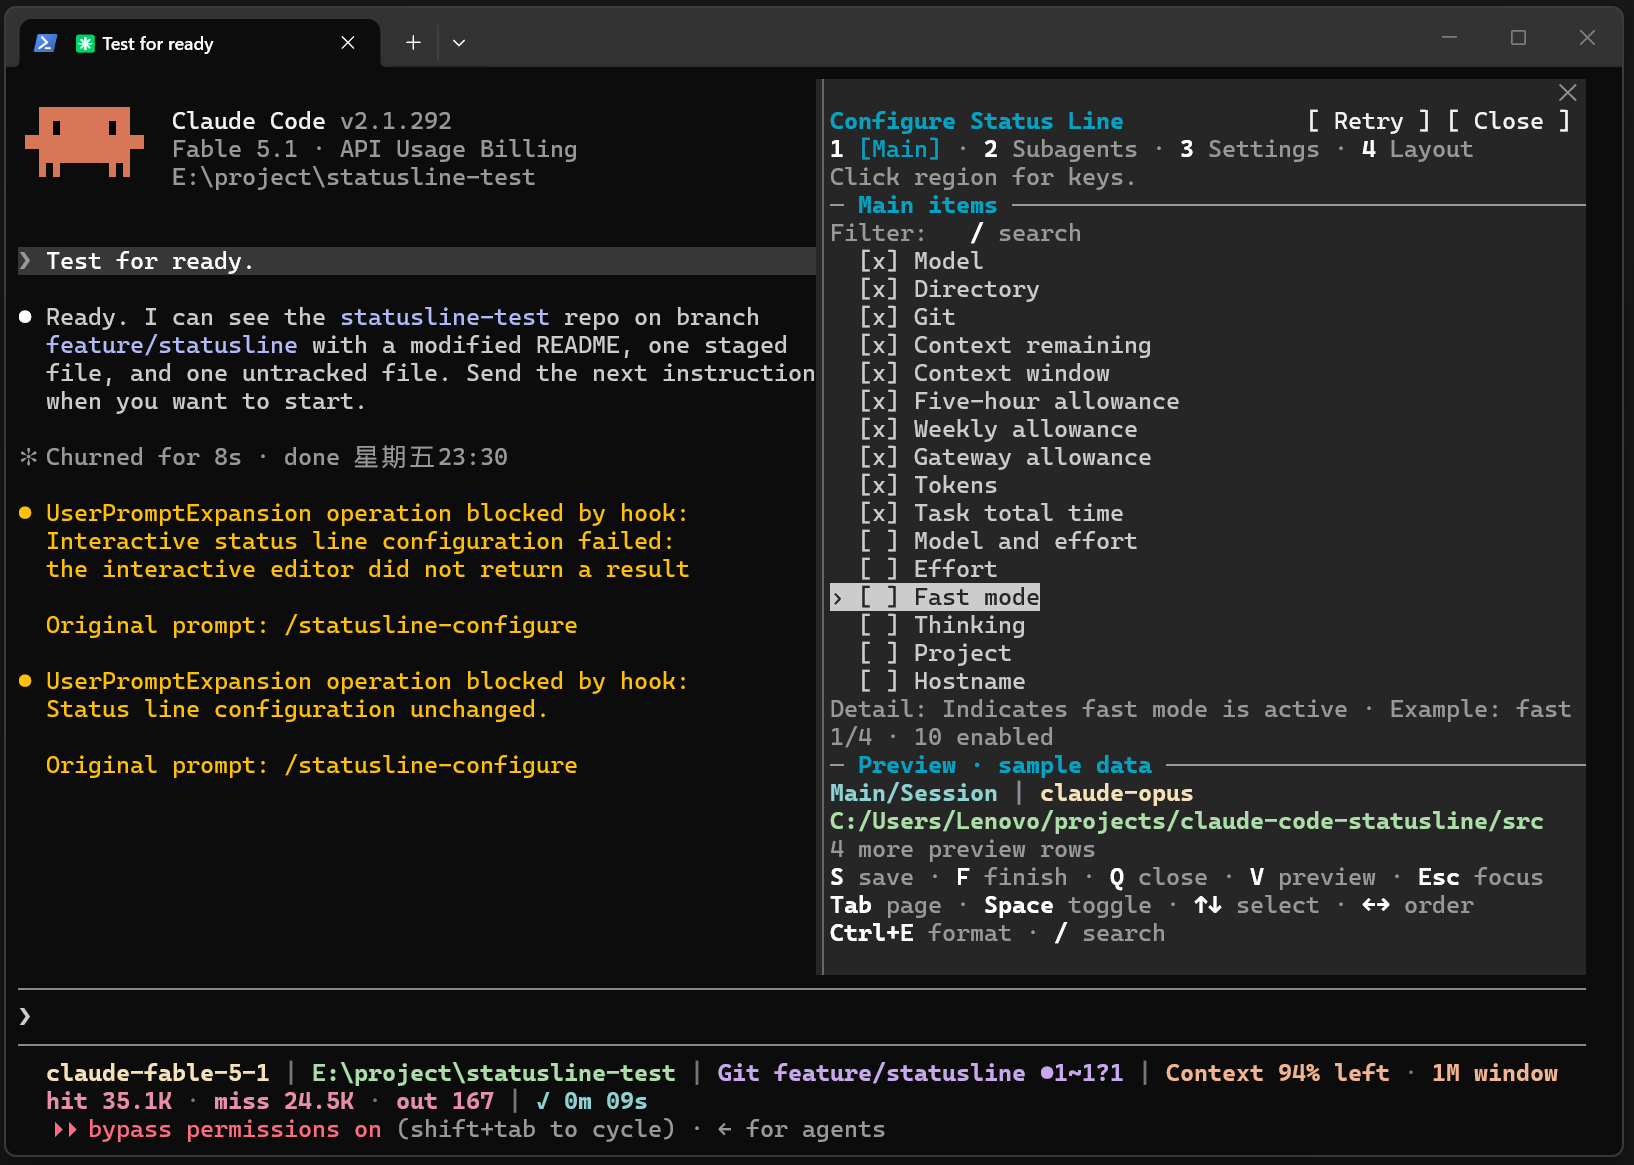Click the filter search field
This screenshot has width=1634, height=1165.
1026,233
